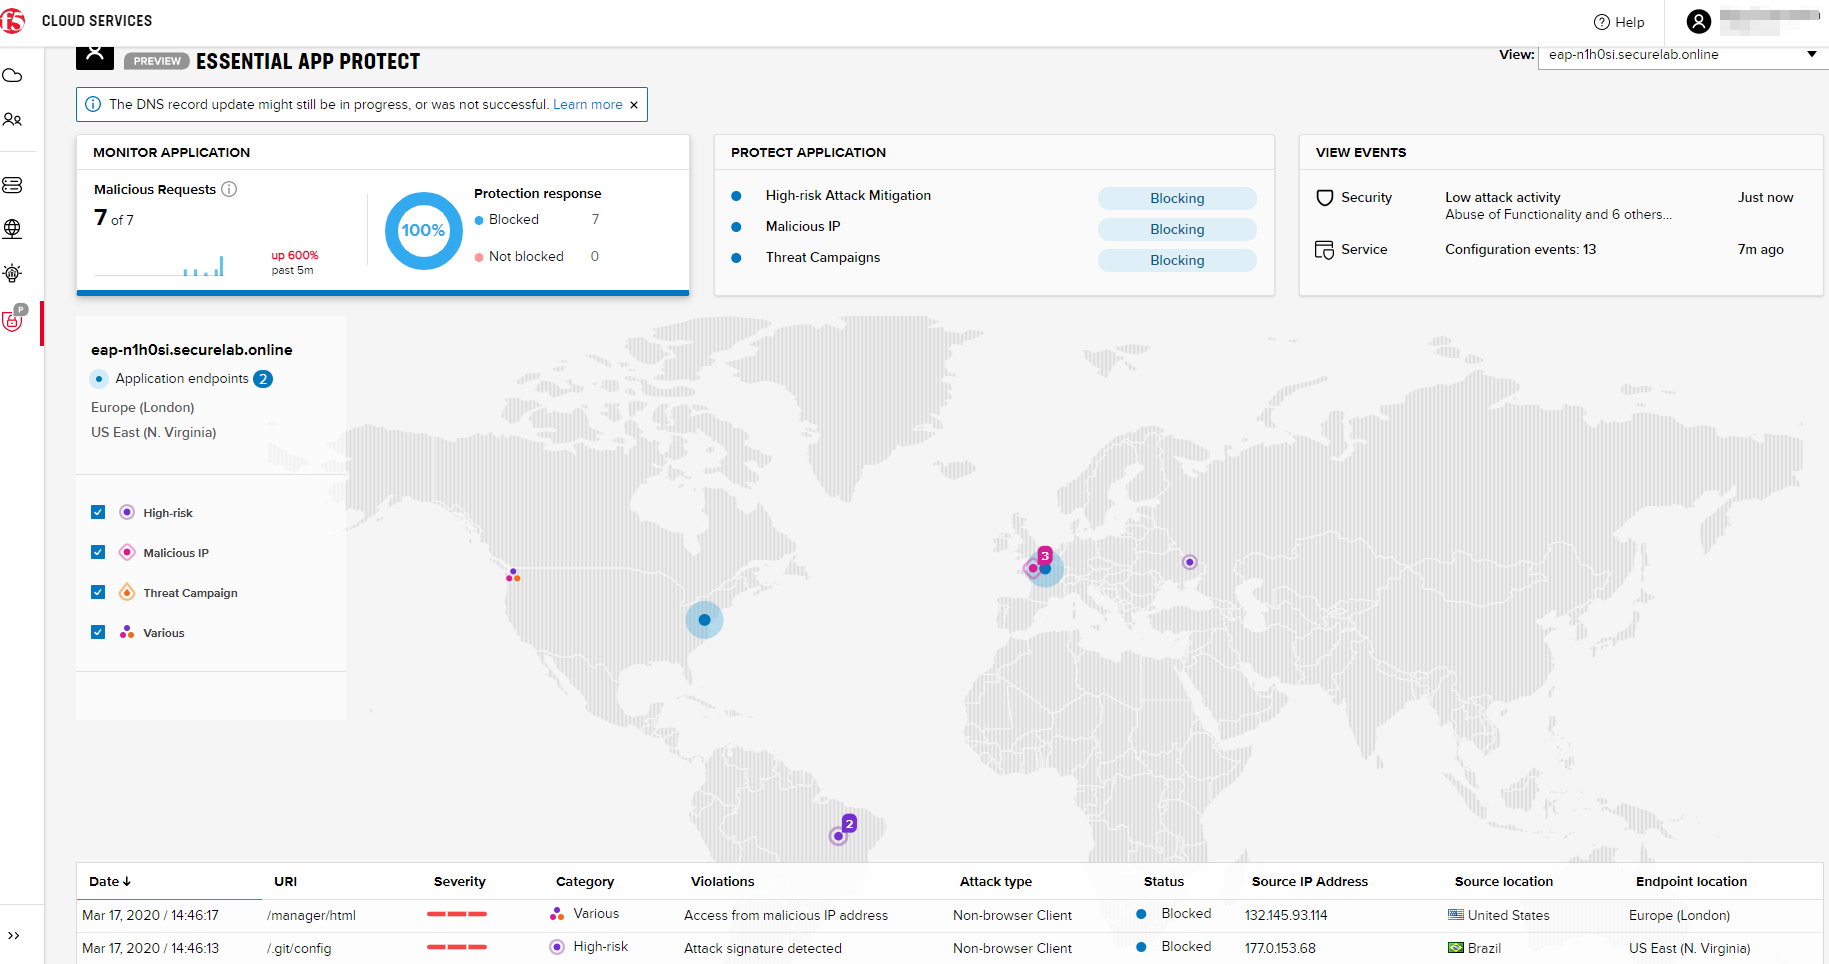Screen dimensions: 1829x964
Task: Click the High-risk category icon in second row
Action: click(x=557, y=947)
